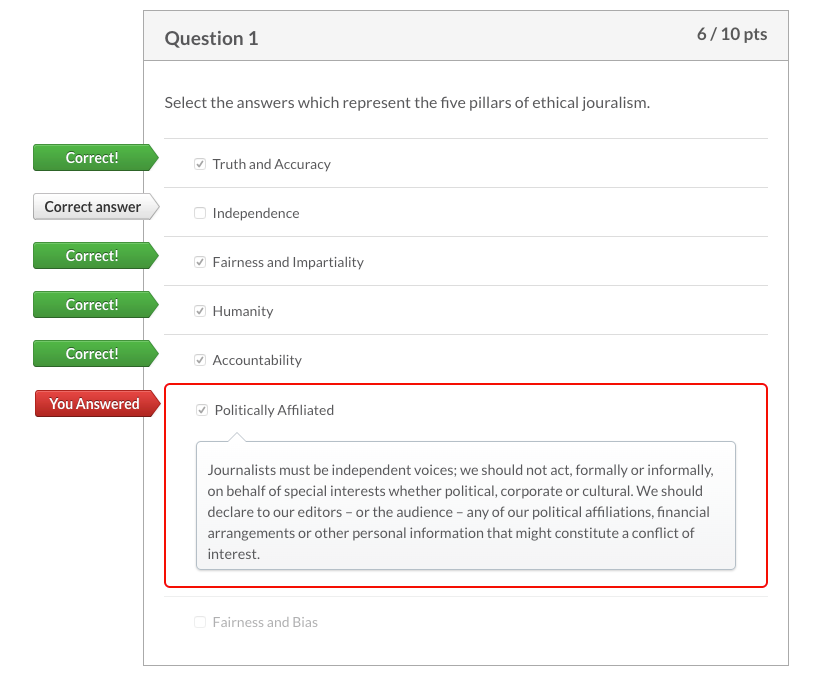Select the Independence answer label
This screenshot has width=826, height=682.
[x=255, y=213]
